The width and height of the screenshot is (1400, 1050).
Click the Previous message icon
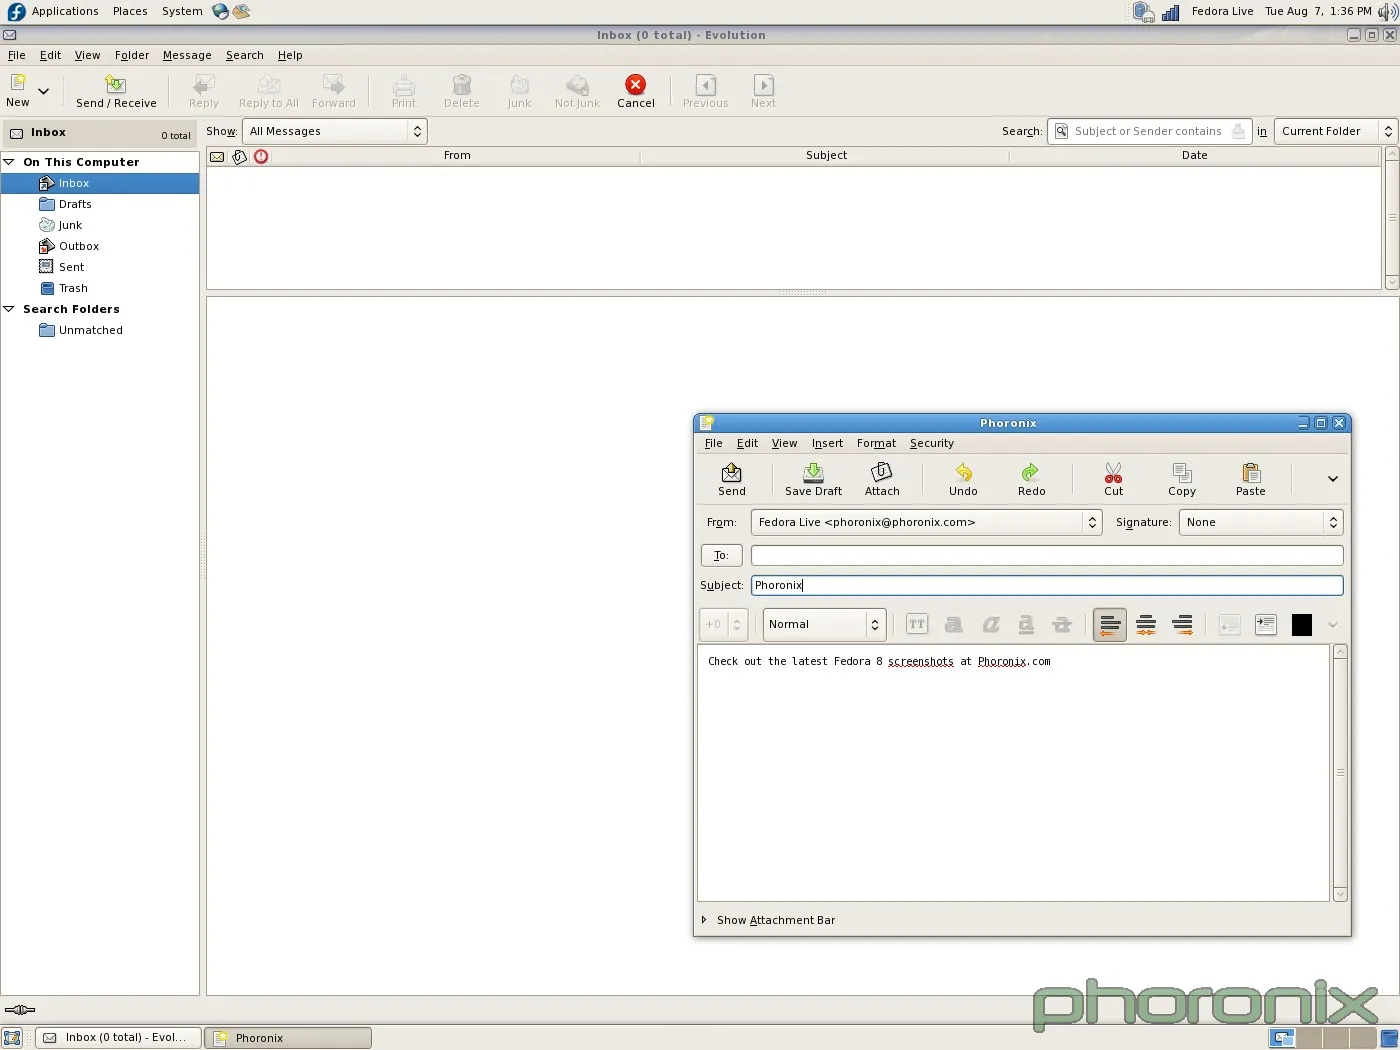coord(706,84)
